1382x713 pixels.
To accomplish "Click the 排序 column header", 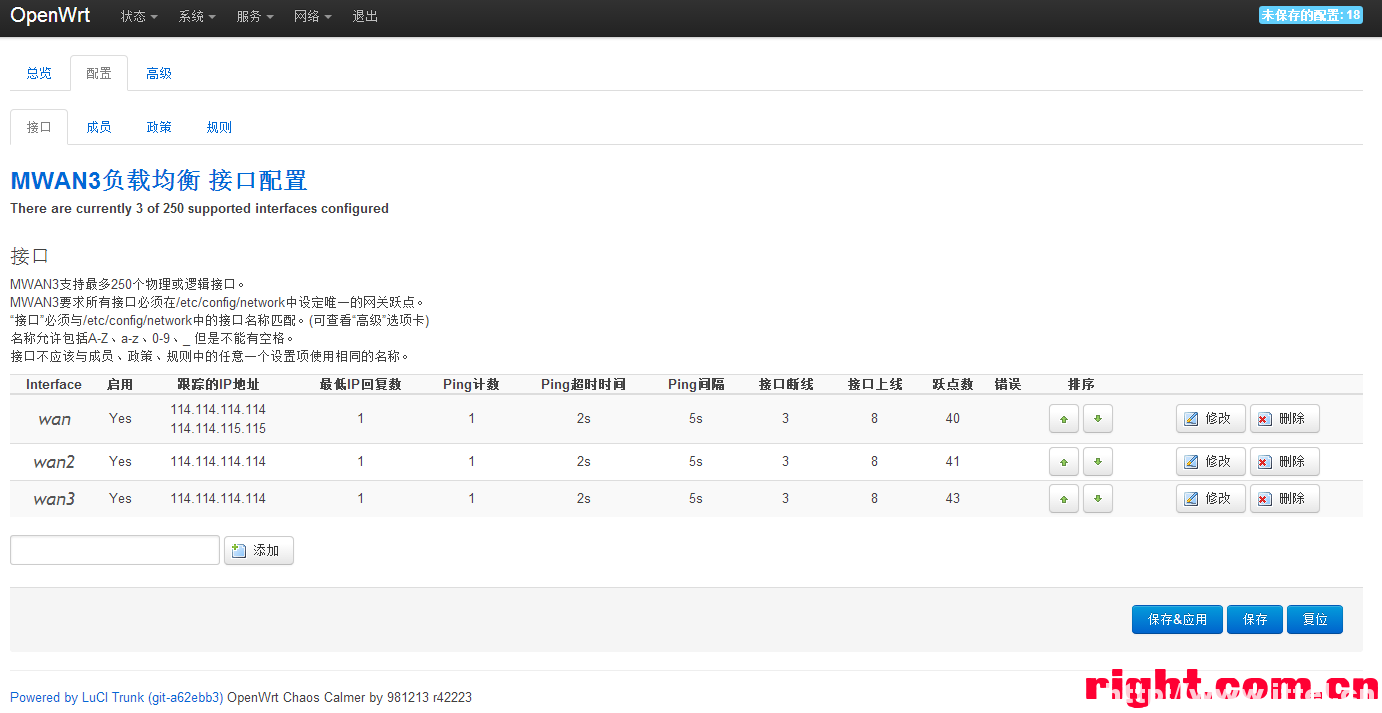I will [x=1081, y=385].
